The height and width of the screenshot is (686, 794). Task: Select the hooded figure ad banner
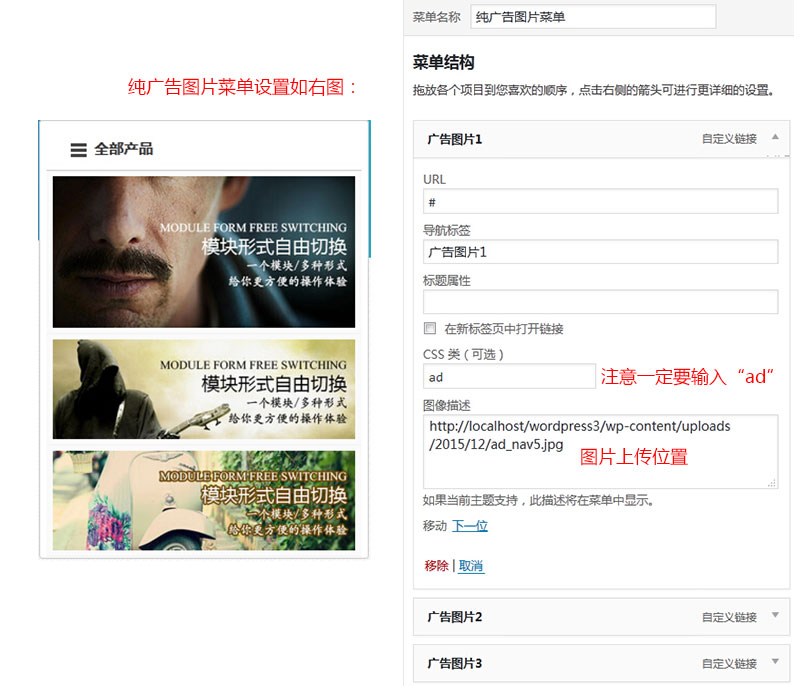[204, 389]
